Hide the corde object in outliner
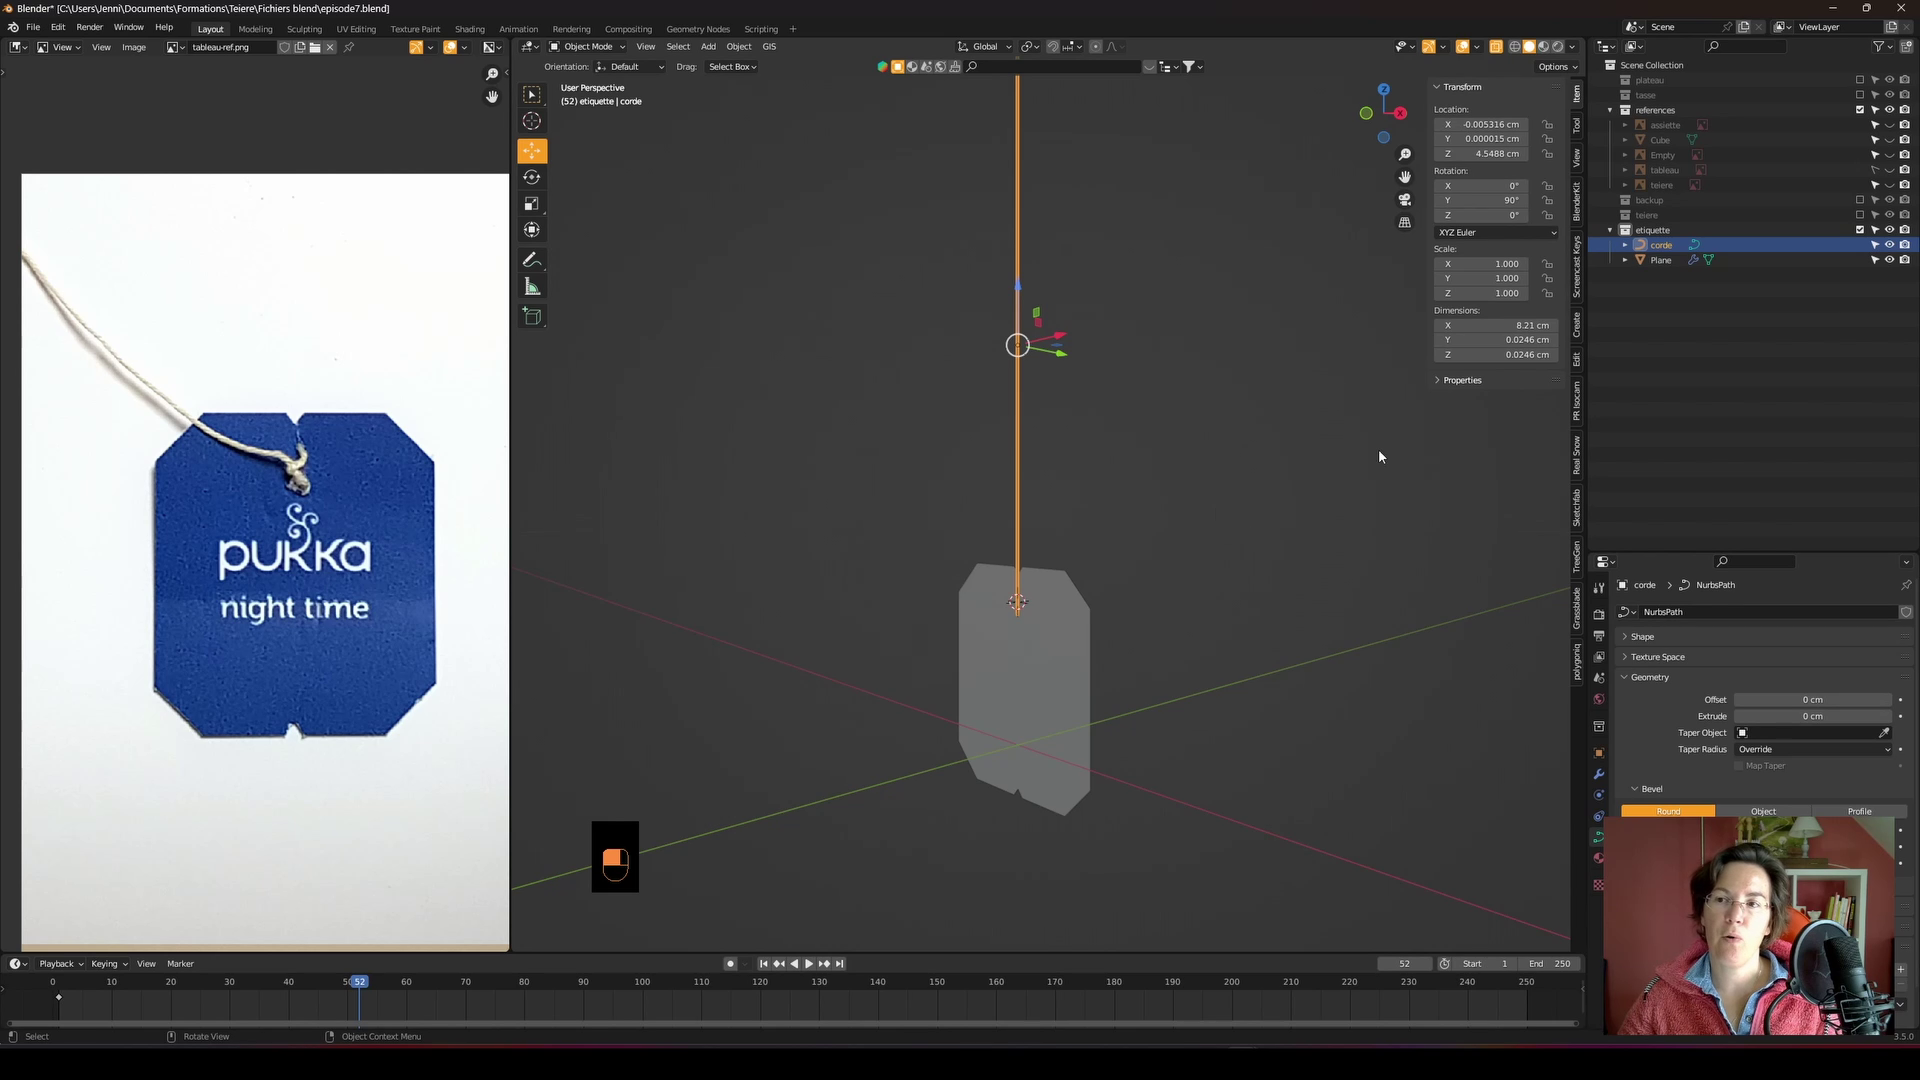The height and width of the screenshot is (1080, 1920). click(x=1889, y=245)
